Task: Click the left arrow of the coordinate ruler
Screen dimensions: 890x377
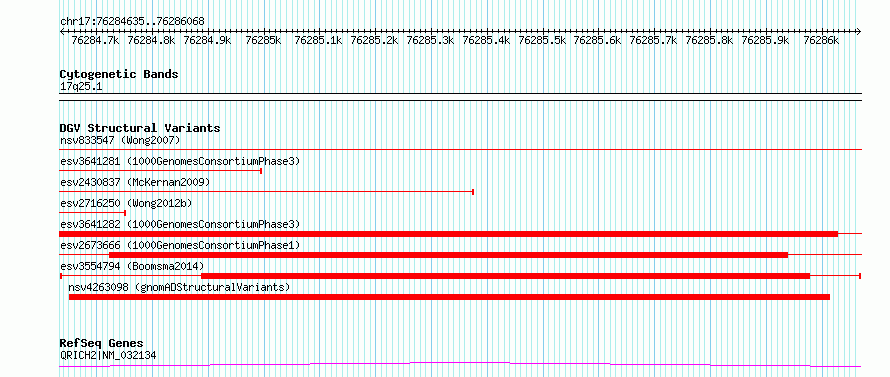Action: pyautogui.click(x=62, y=32)
